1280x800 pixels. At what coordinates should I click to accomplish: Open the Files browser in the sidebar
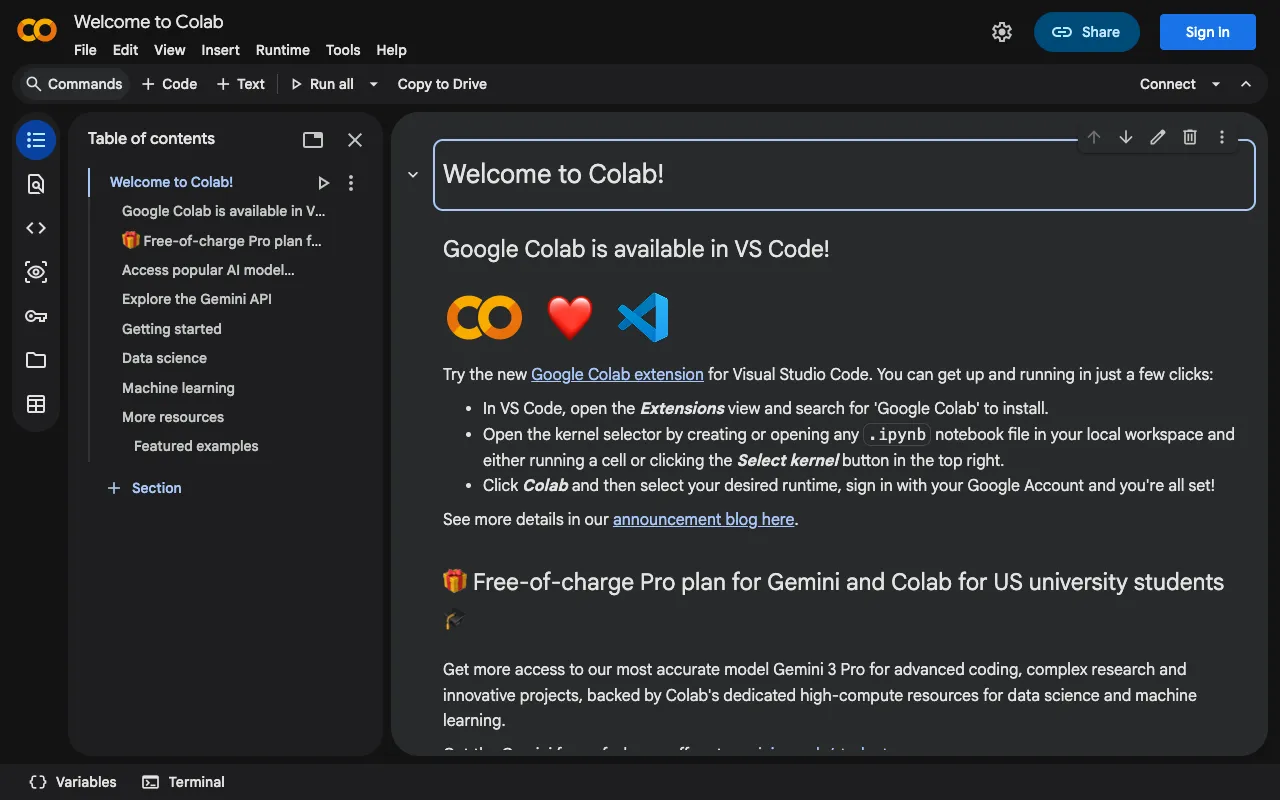pyautogui.click(x=36, y=360)
